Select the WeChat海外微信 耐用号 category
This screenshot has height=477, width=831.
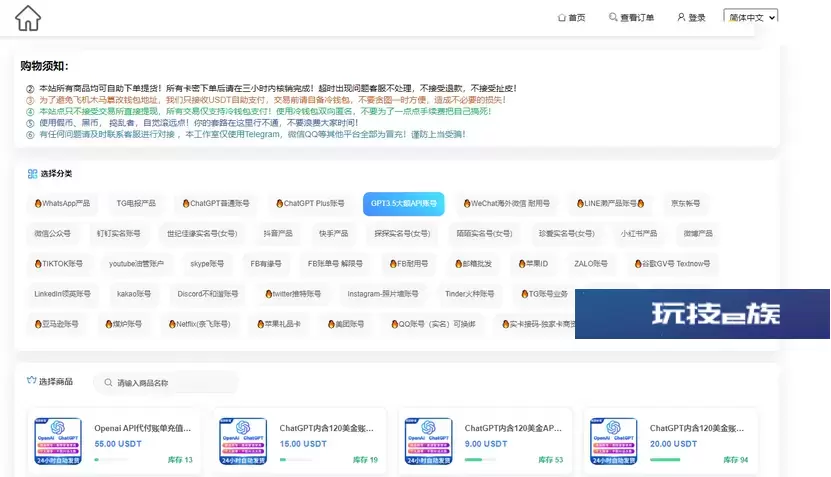coord(507,204)
